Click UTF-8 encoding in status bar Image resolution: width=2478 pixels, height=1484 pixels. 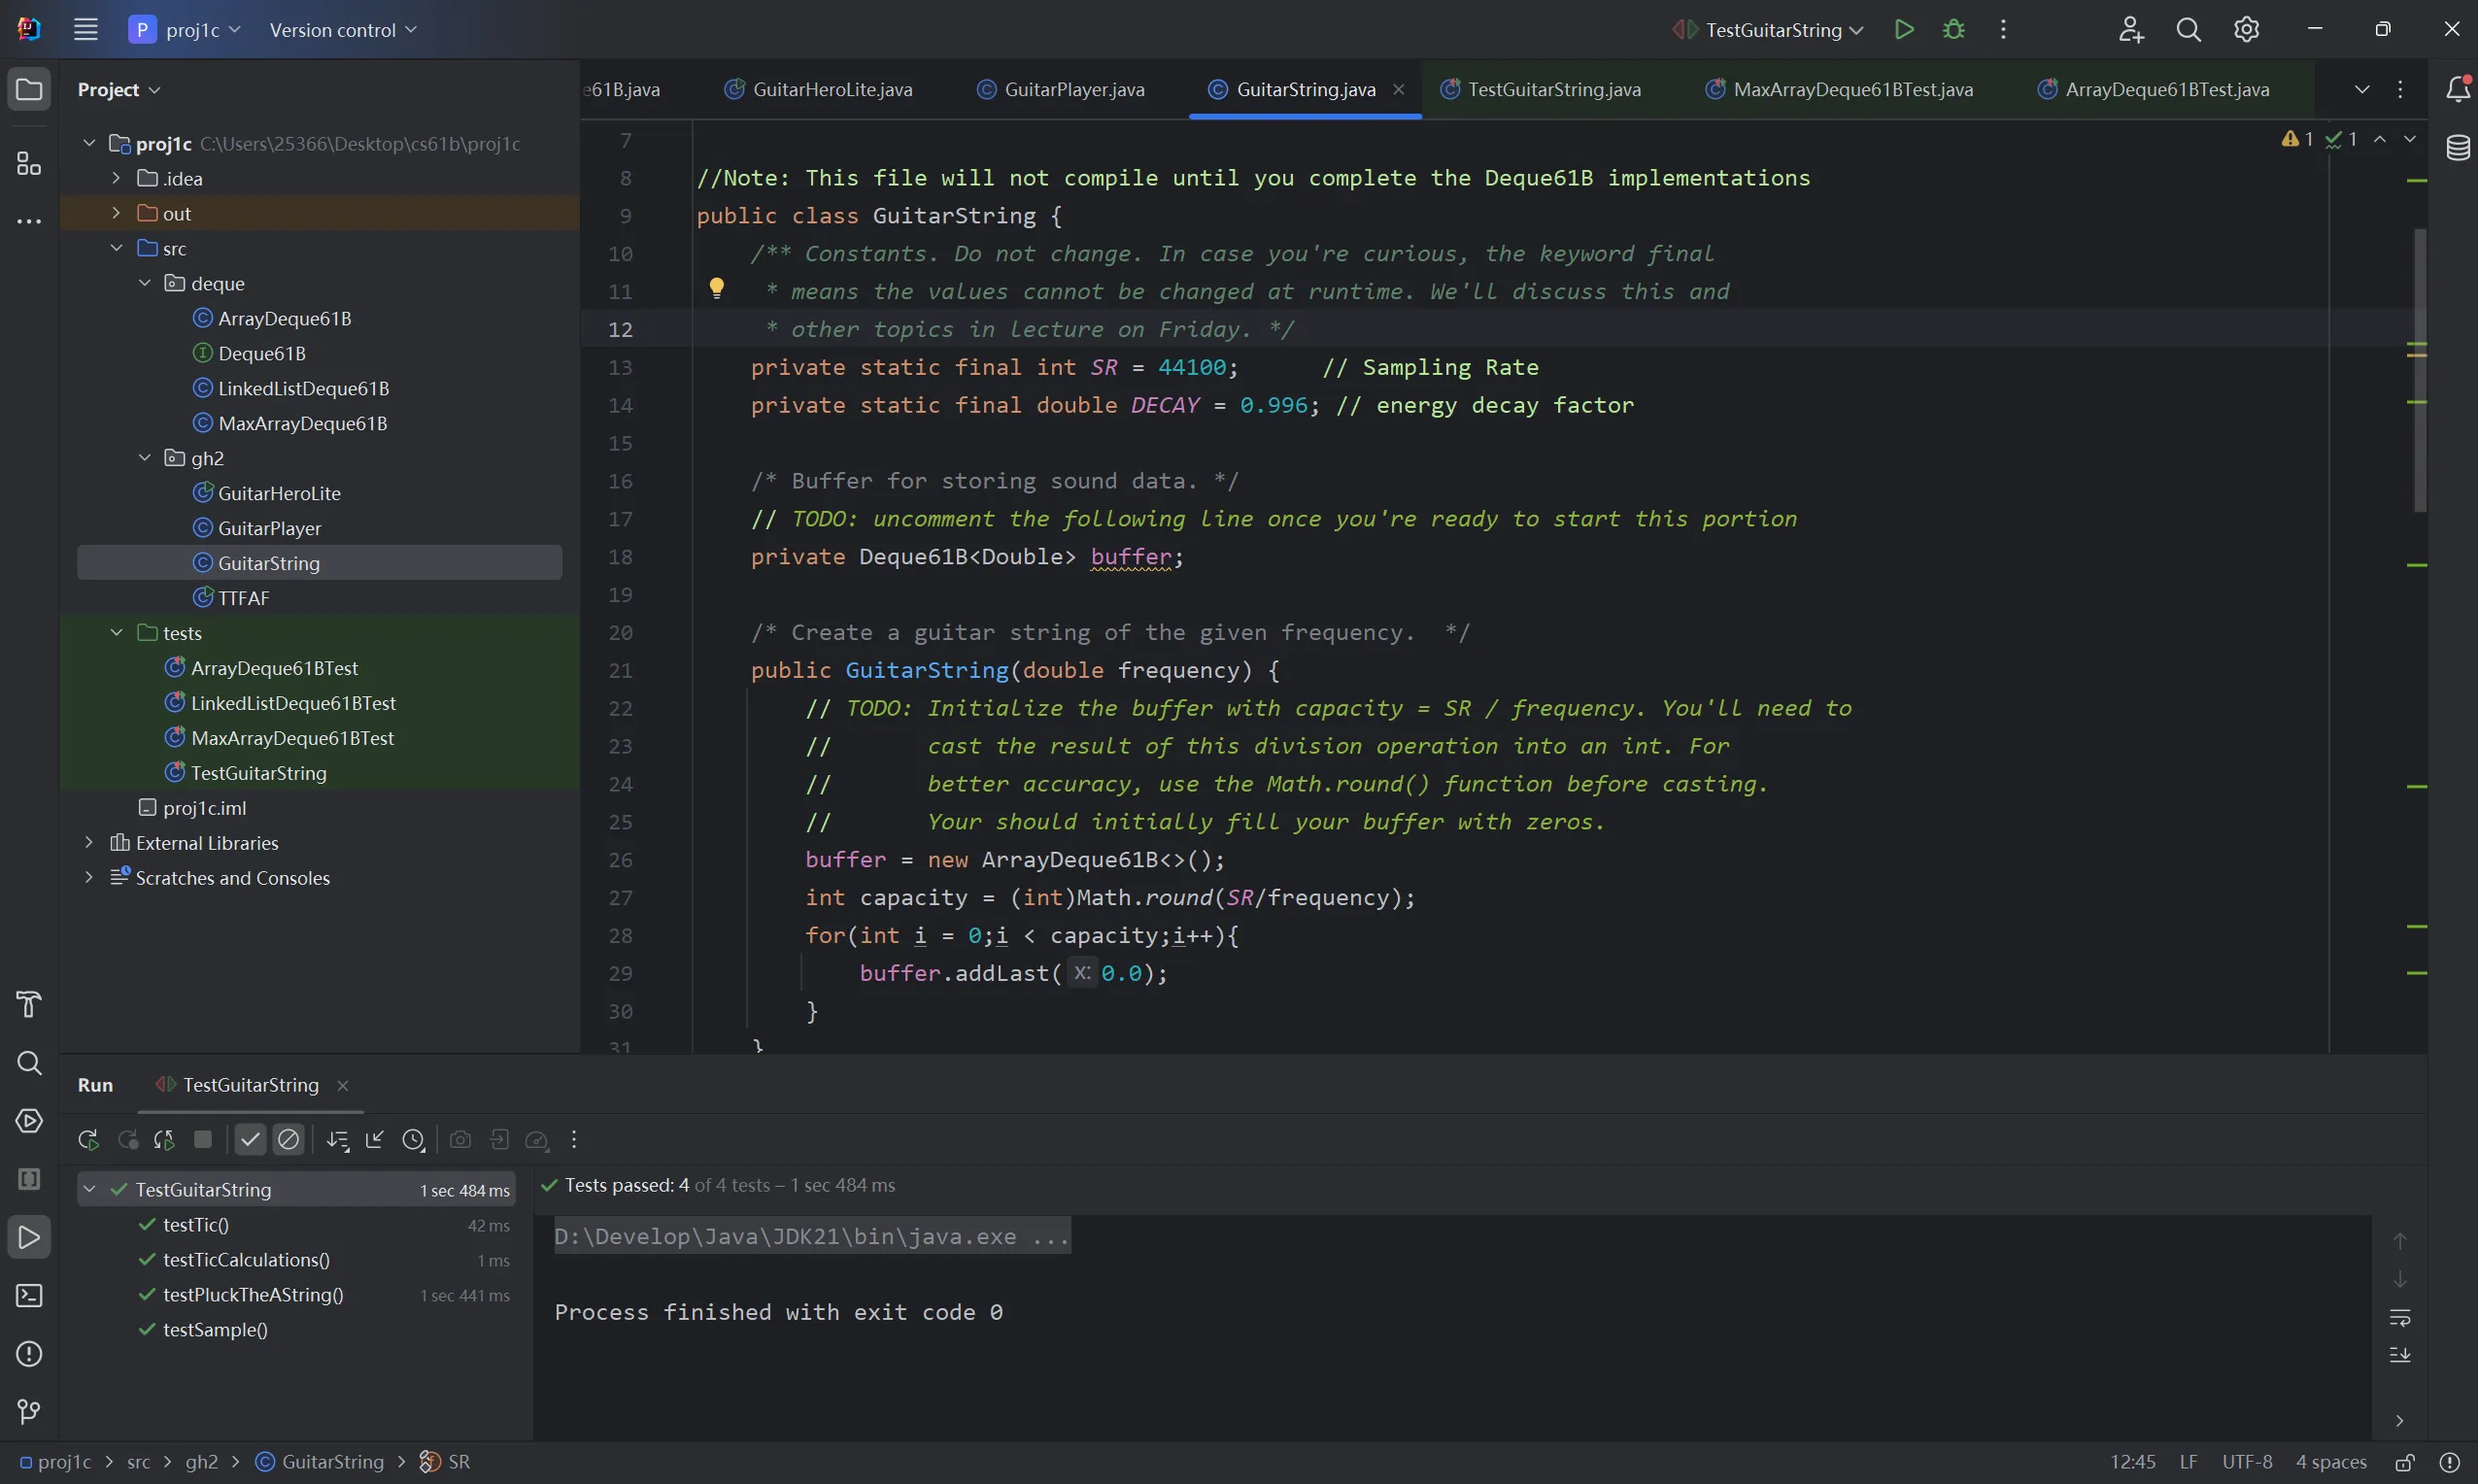[x=2247, y=1462]
